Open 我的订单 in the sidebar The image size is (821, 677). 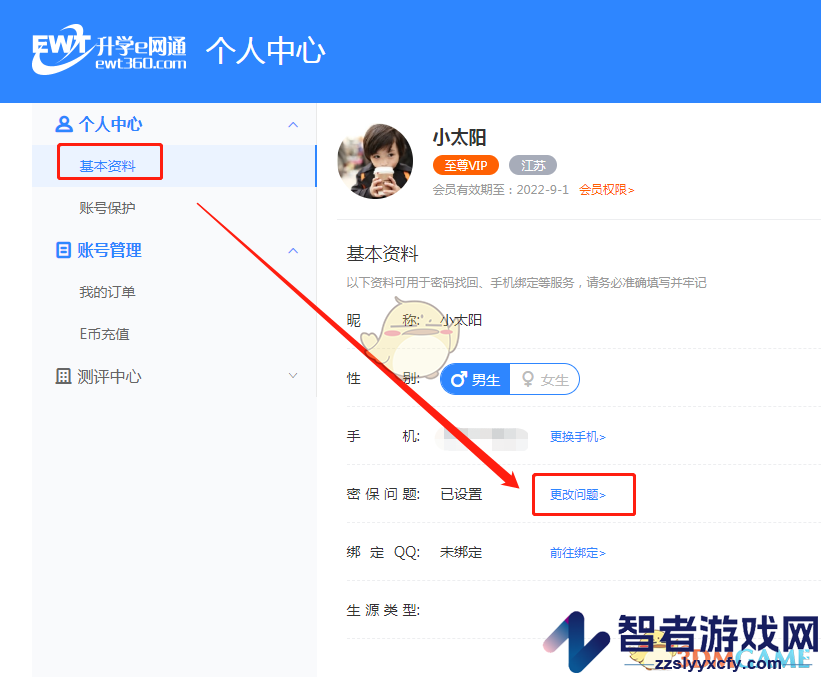point(107,292)
